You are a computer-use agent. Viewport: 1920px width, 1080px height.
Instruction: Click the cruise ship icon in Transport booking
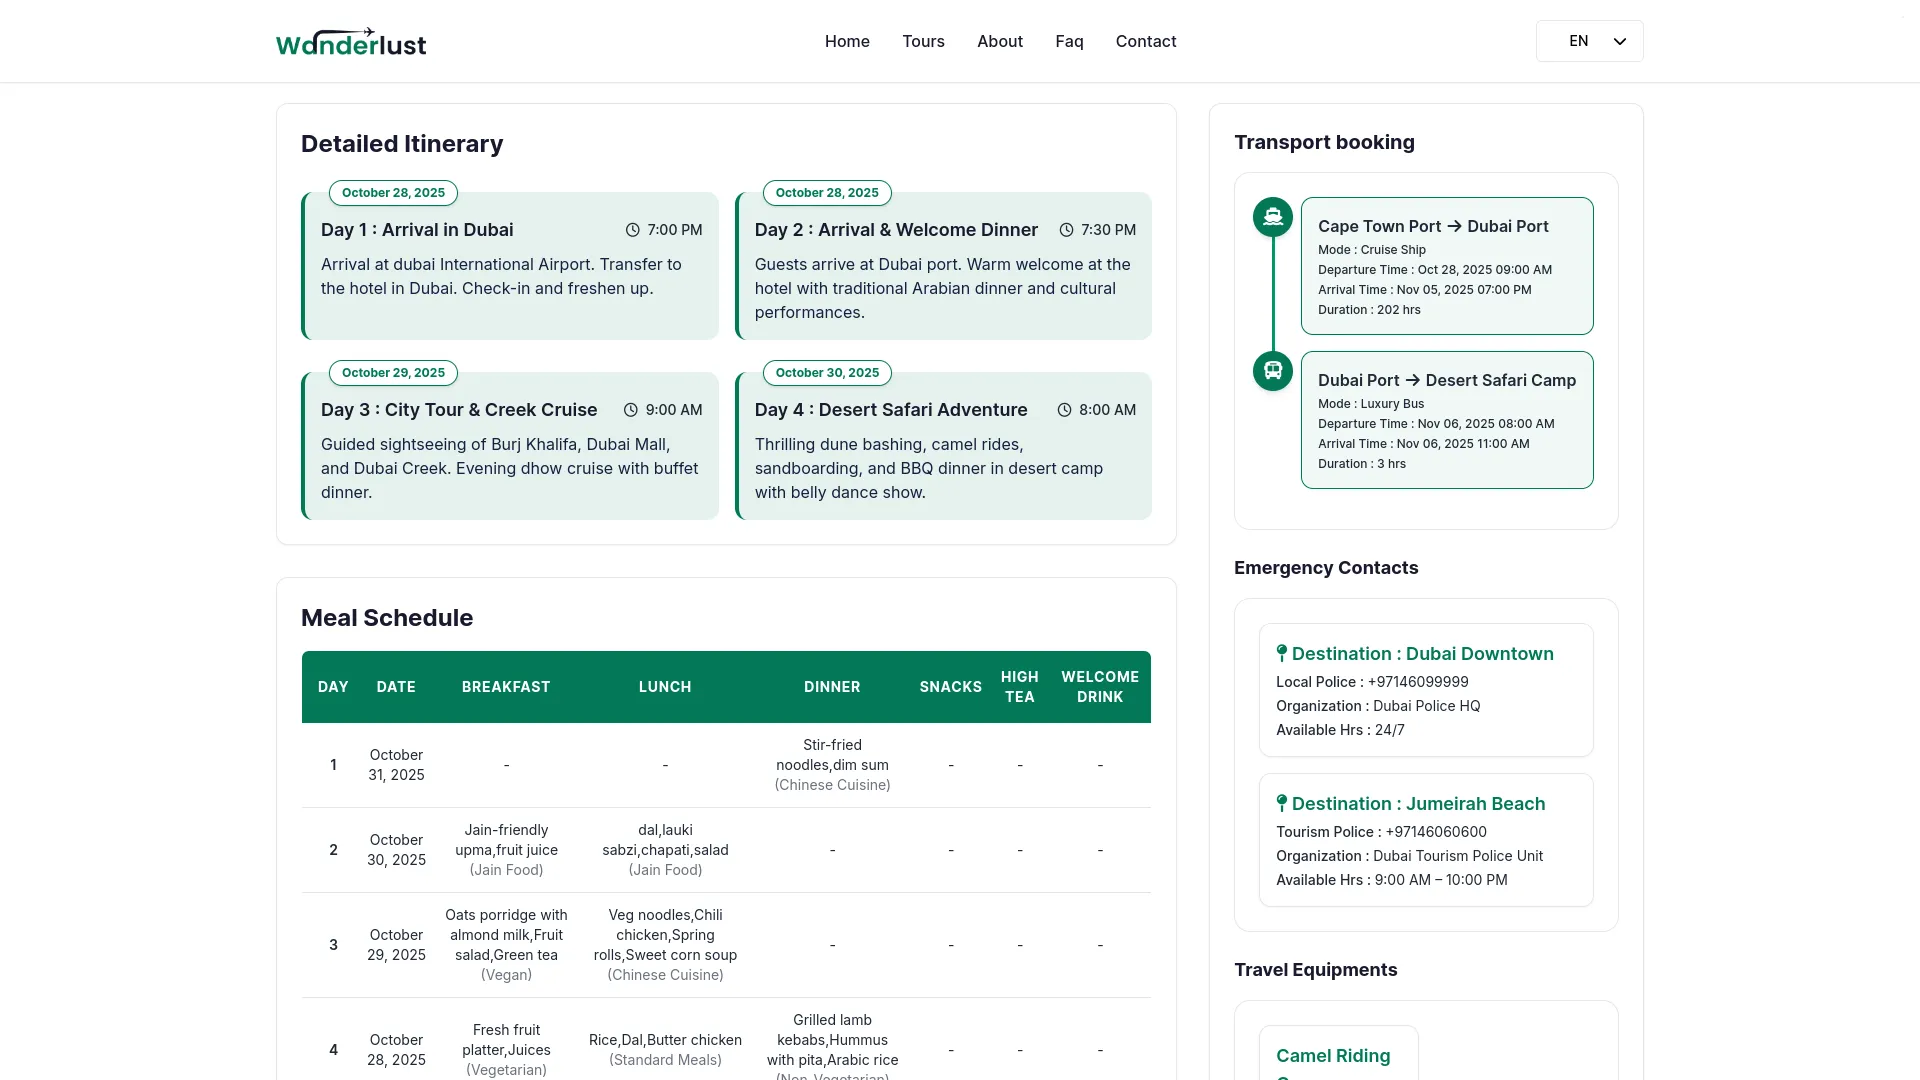click(x=1272, y=216)
